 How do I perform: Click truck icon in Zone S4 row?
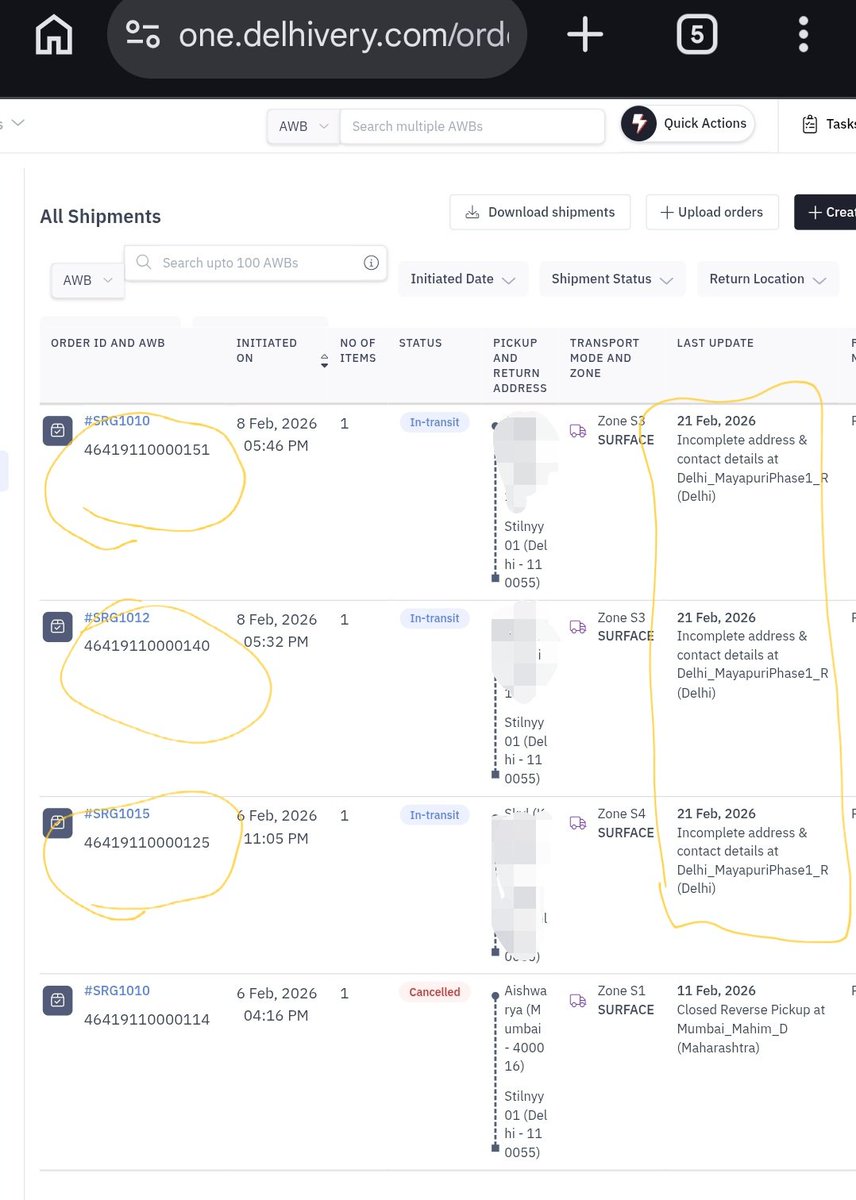(578, 823)
